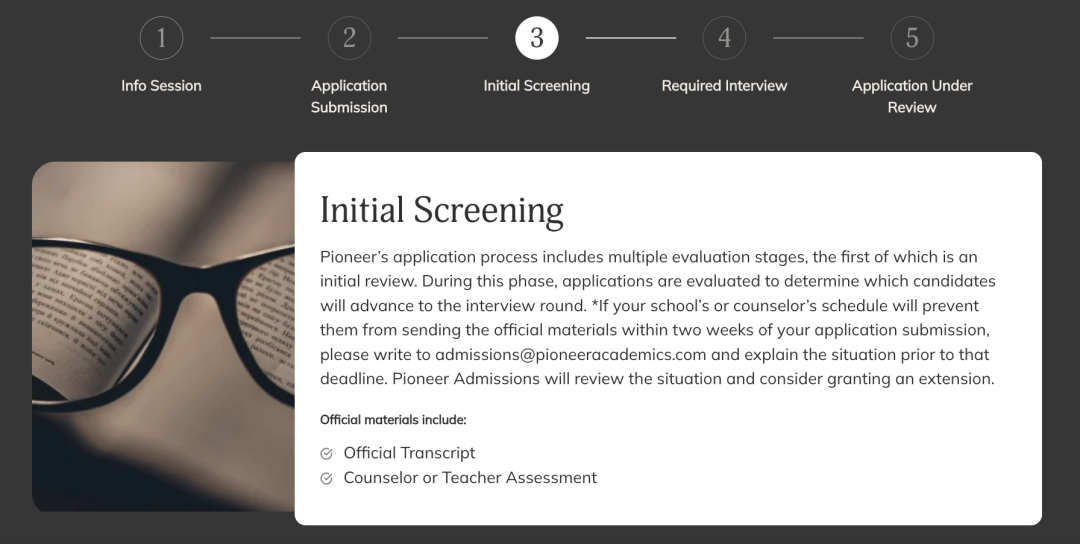Click the step 1 circle icon

(x=161, y=38)
